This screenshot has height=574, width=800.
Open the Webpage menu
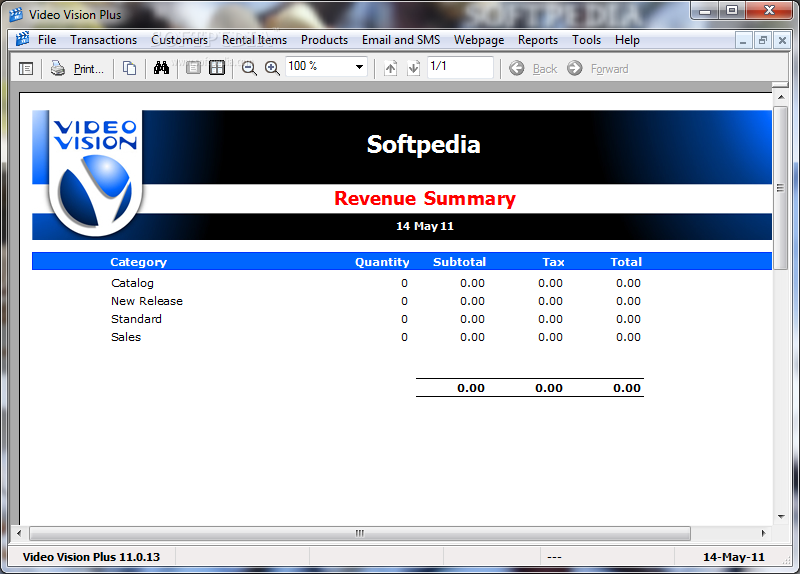coord(479,40)
